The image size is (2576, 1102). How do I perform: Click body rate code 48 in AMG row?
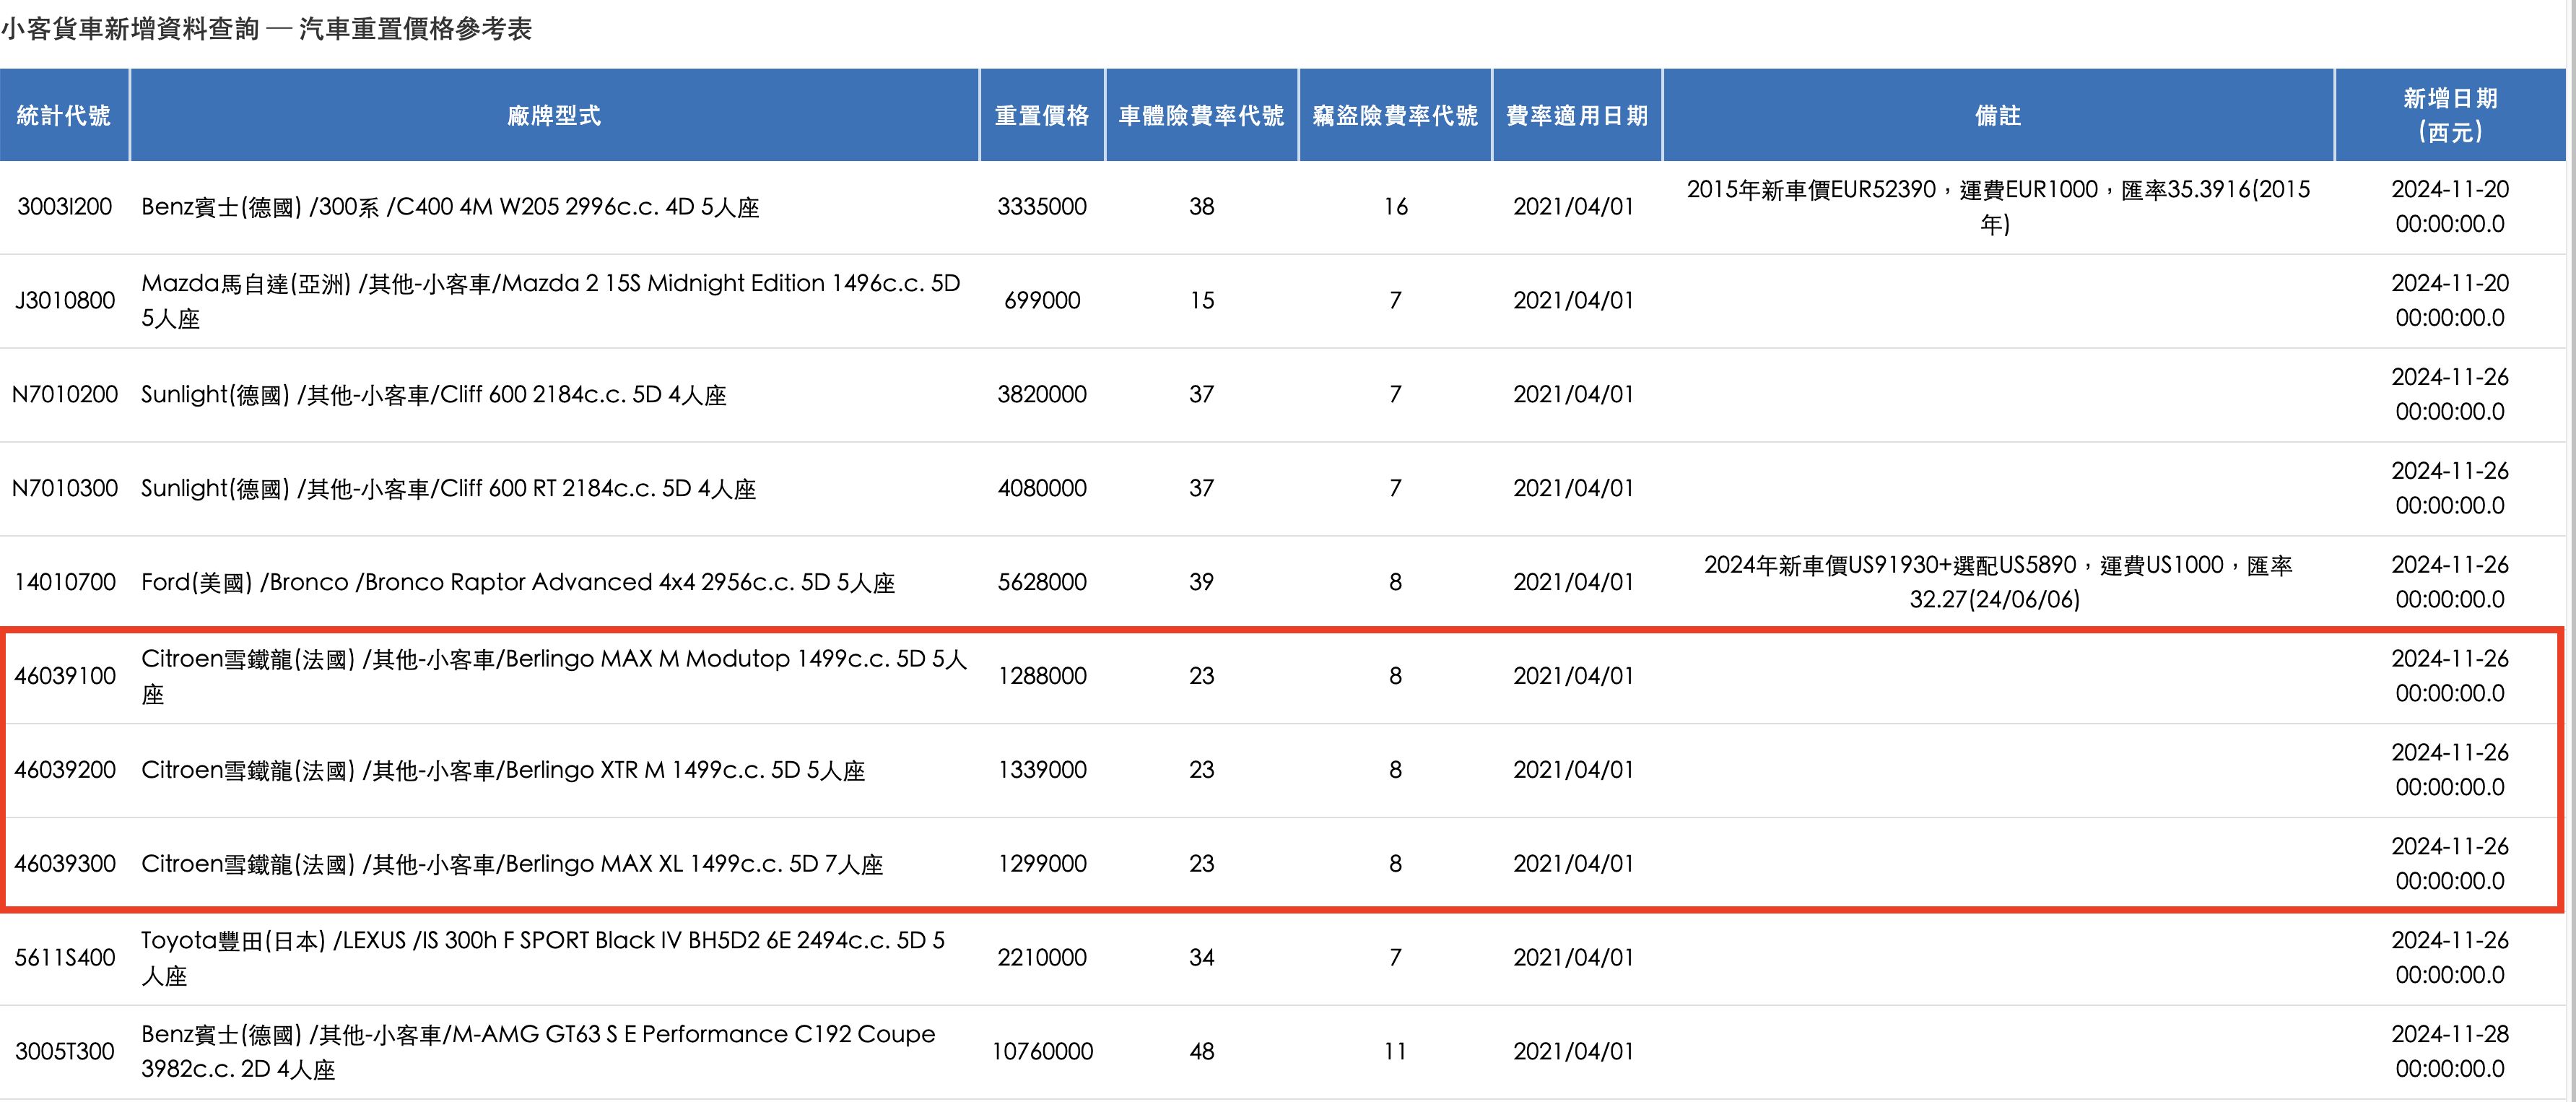click(x=1202, y=1053)
